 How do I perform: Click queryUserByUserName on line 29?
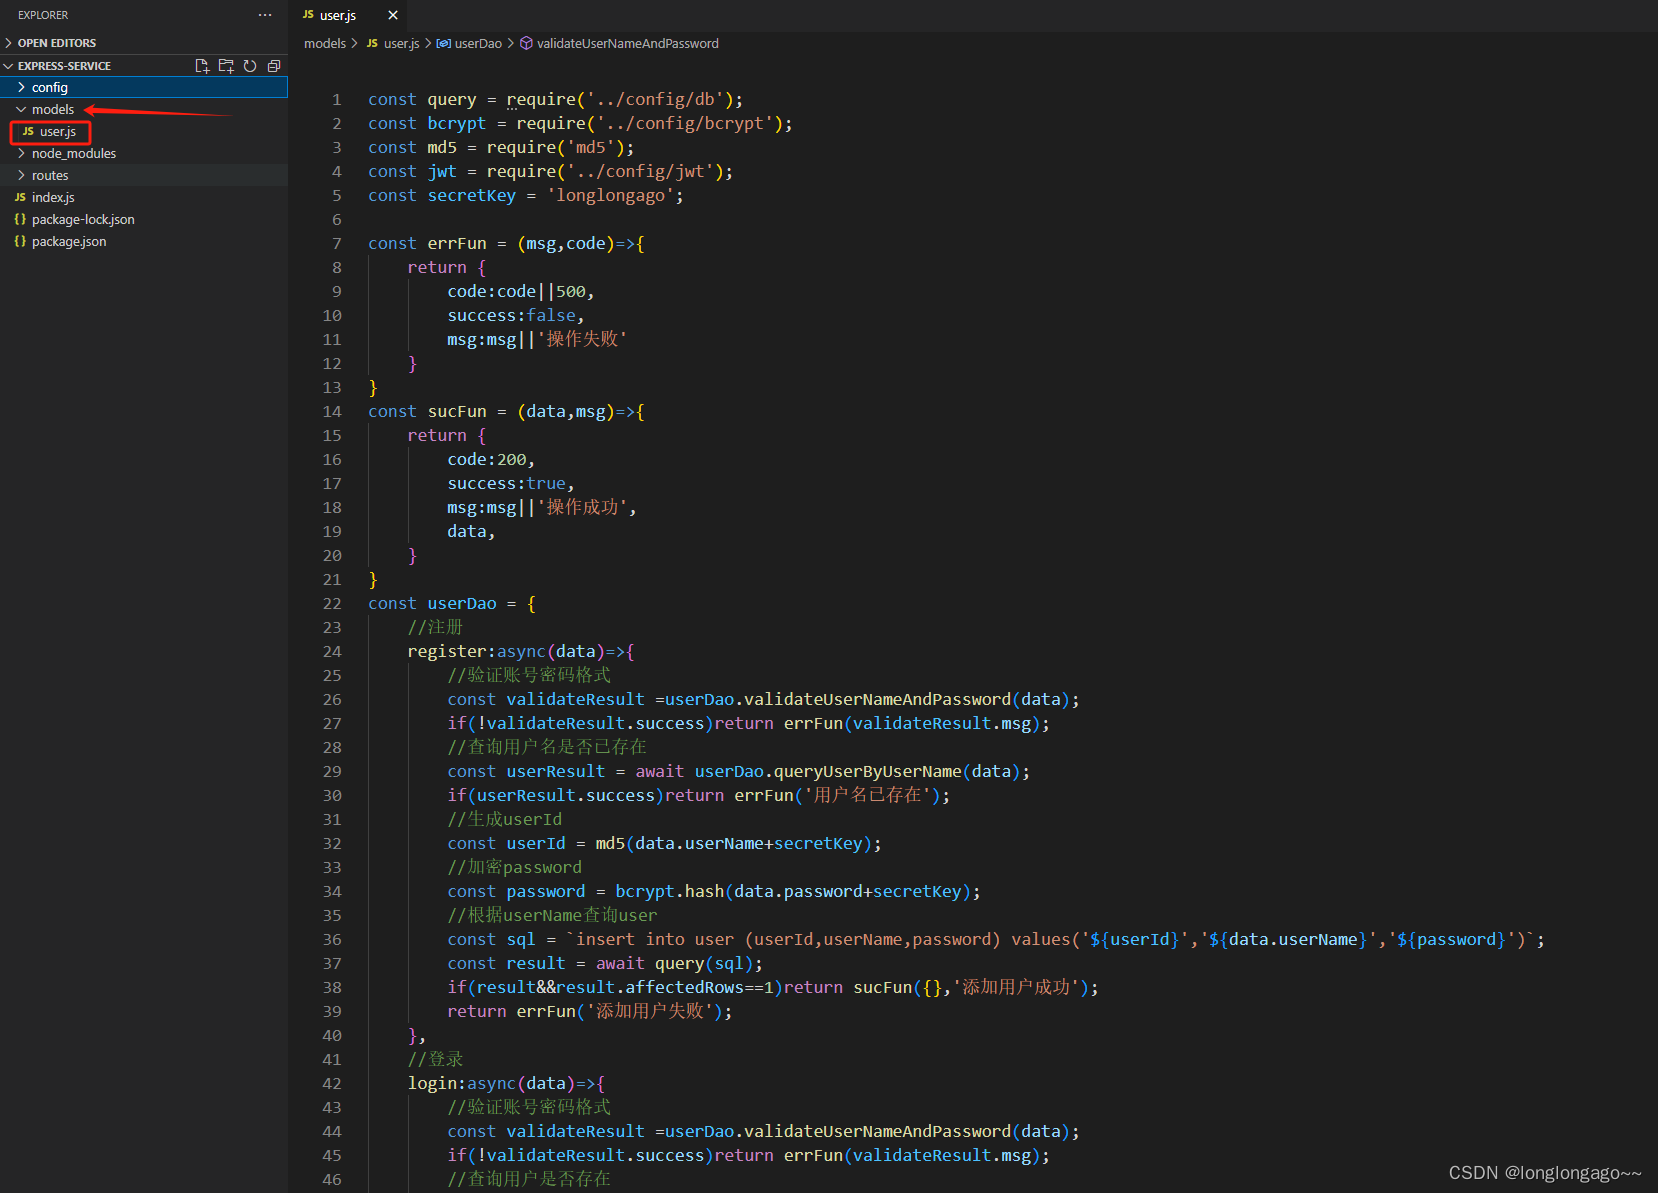click(868, 771)
